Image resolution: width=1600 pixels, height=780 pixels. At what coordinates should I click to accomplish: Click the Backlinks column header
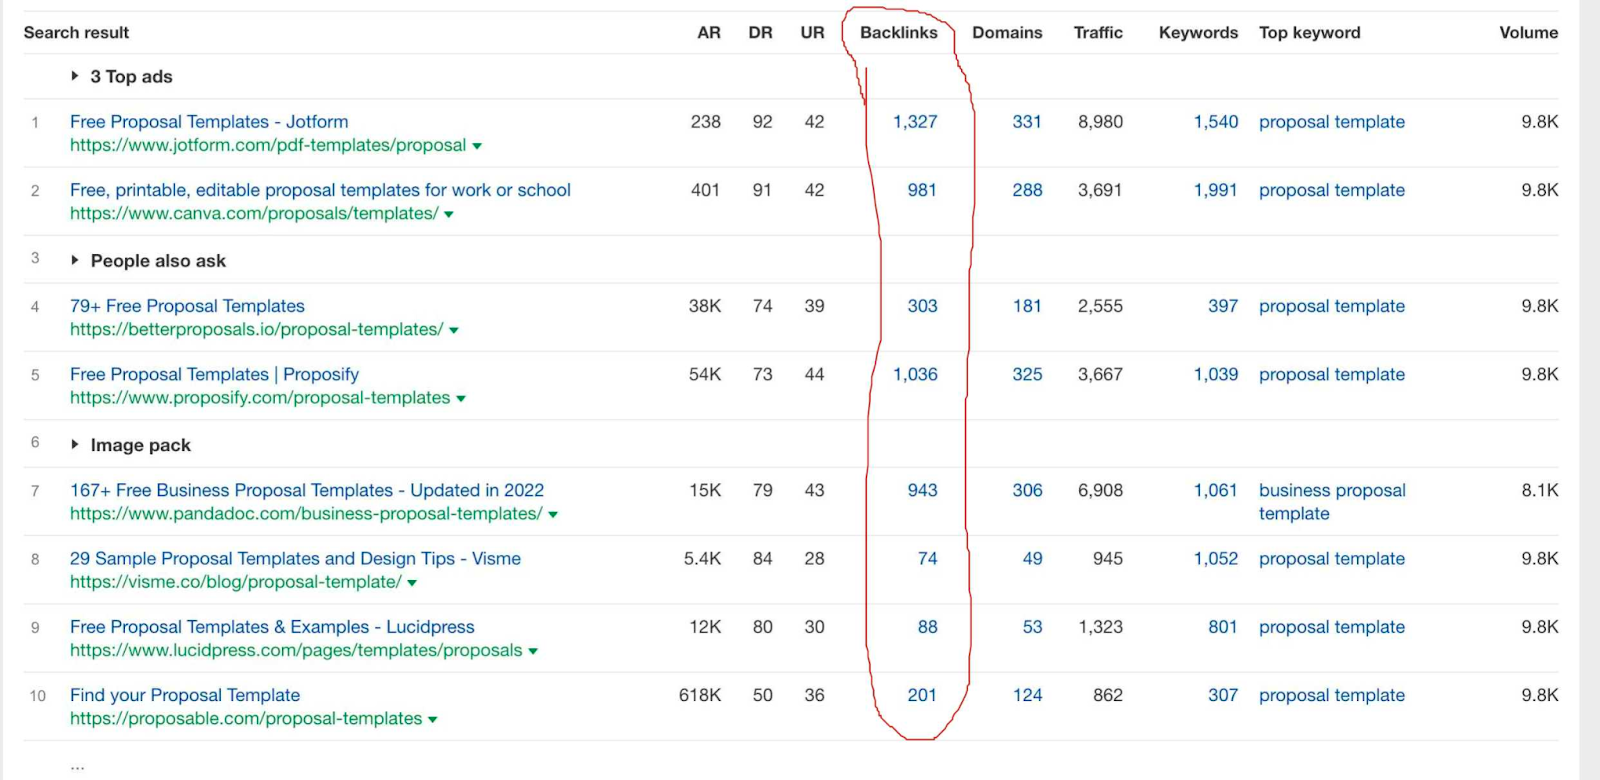(x=899, y=32)
